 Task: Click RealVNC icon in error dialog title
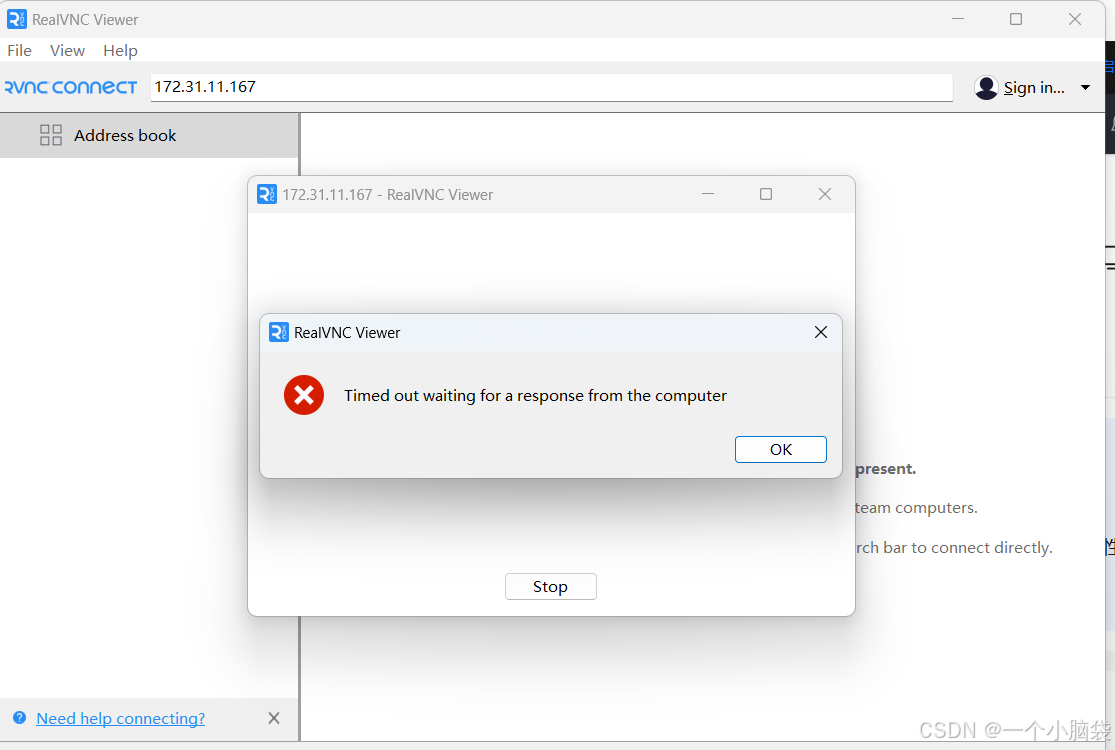(x=279, y=332)
